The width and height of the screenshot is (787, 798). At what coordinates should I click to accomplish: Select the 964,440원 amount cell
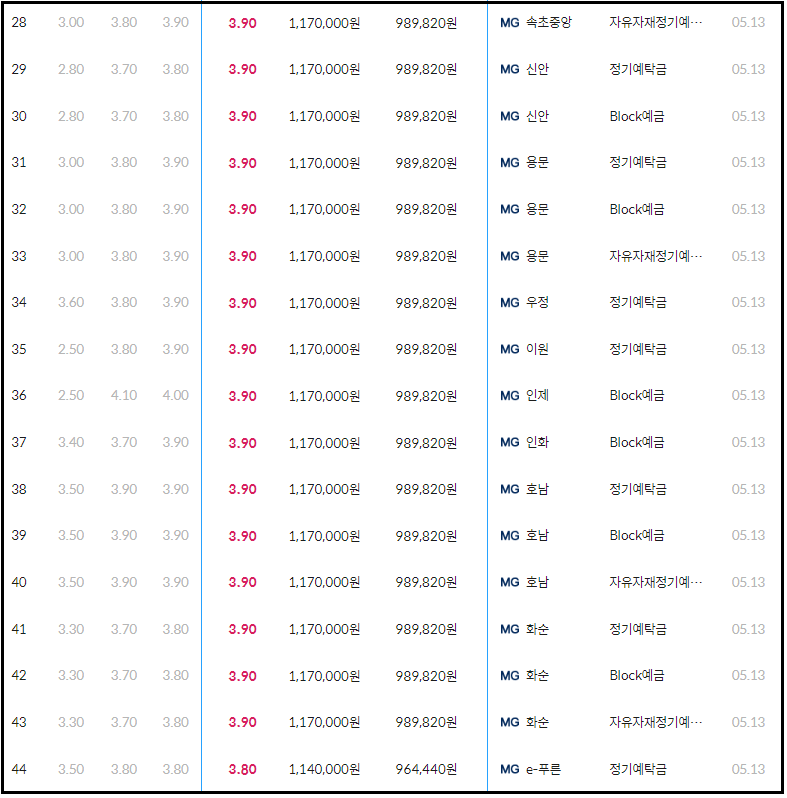[426, 770]
